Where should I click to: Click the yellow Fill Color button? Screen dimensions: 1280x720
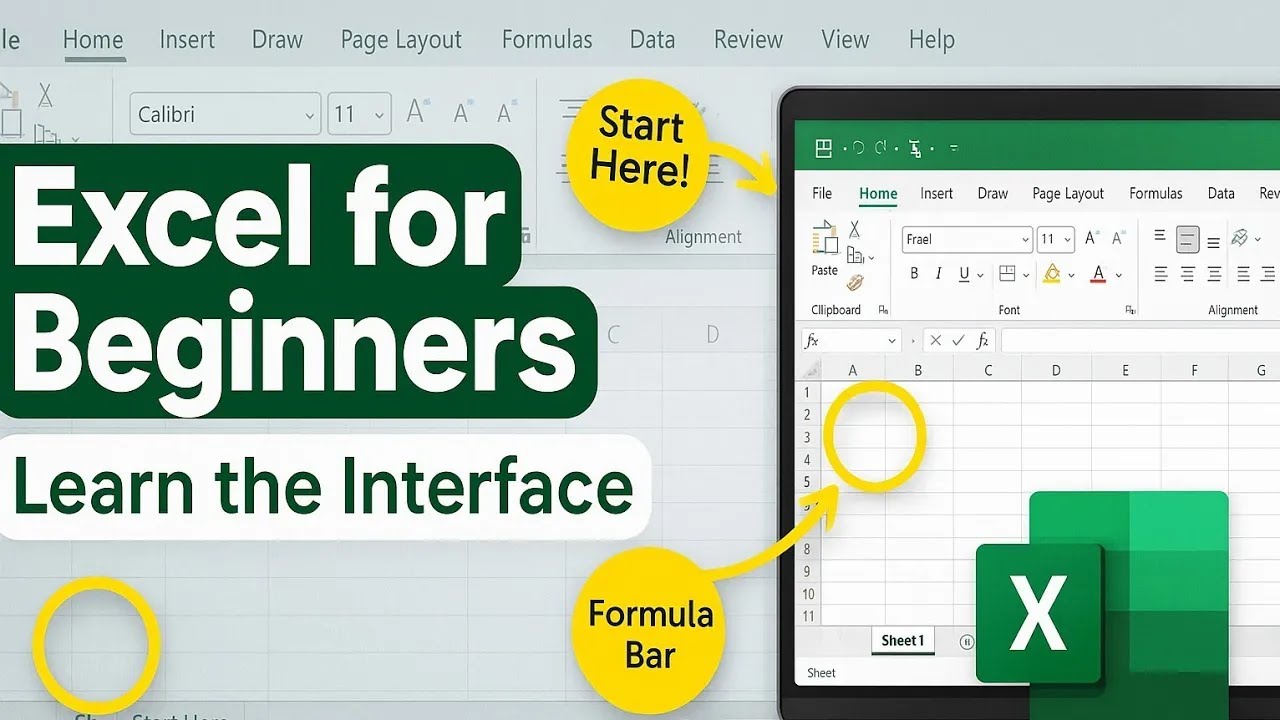pyautogui.click(x=1052, y=273)
